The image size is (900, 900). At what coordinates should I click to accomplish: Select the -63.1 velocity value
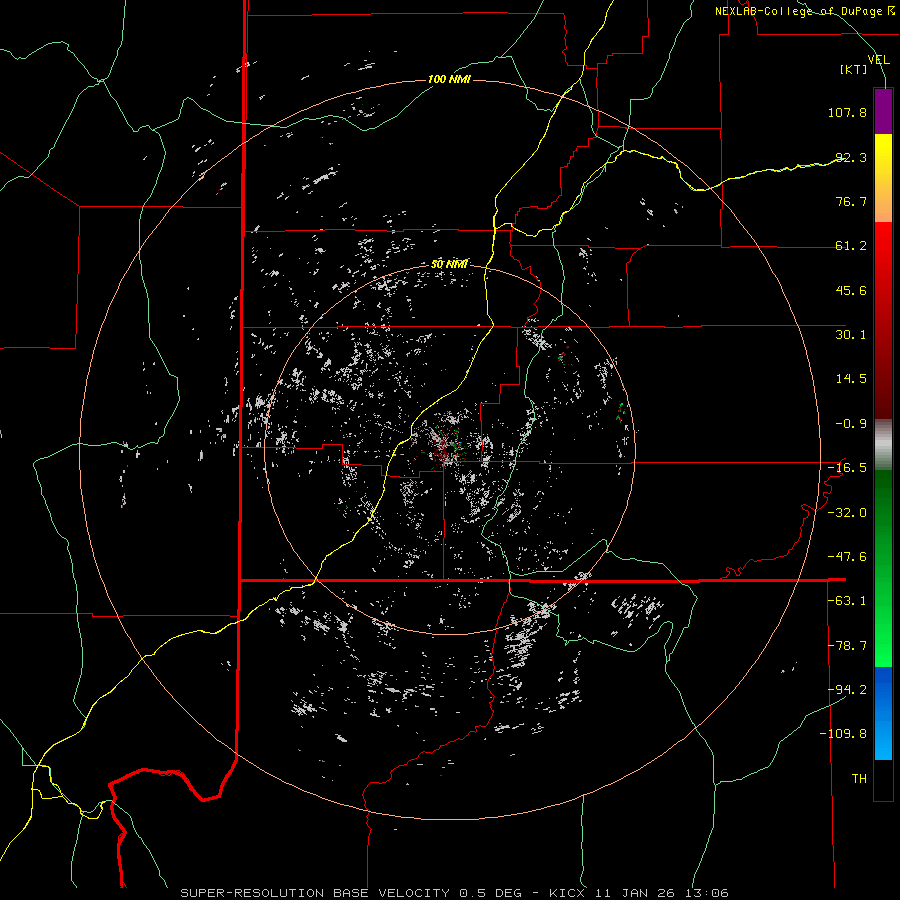(847, 601)
